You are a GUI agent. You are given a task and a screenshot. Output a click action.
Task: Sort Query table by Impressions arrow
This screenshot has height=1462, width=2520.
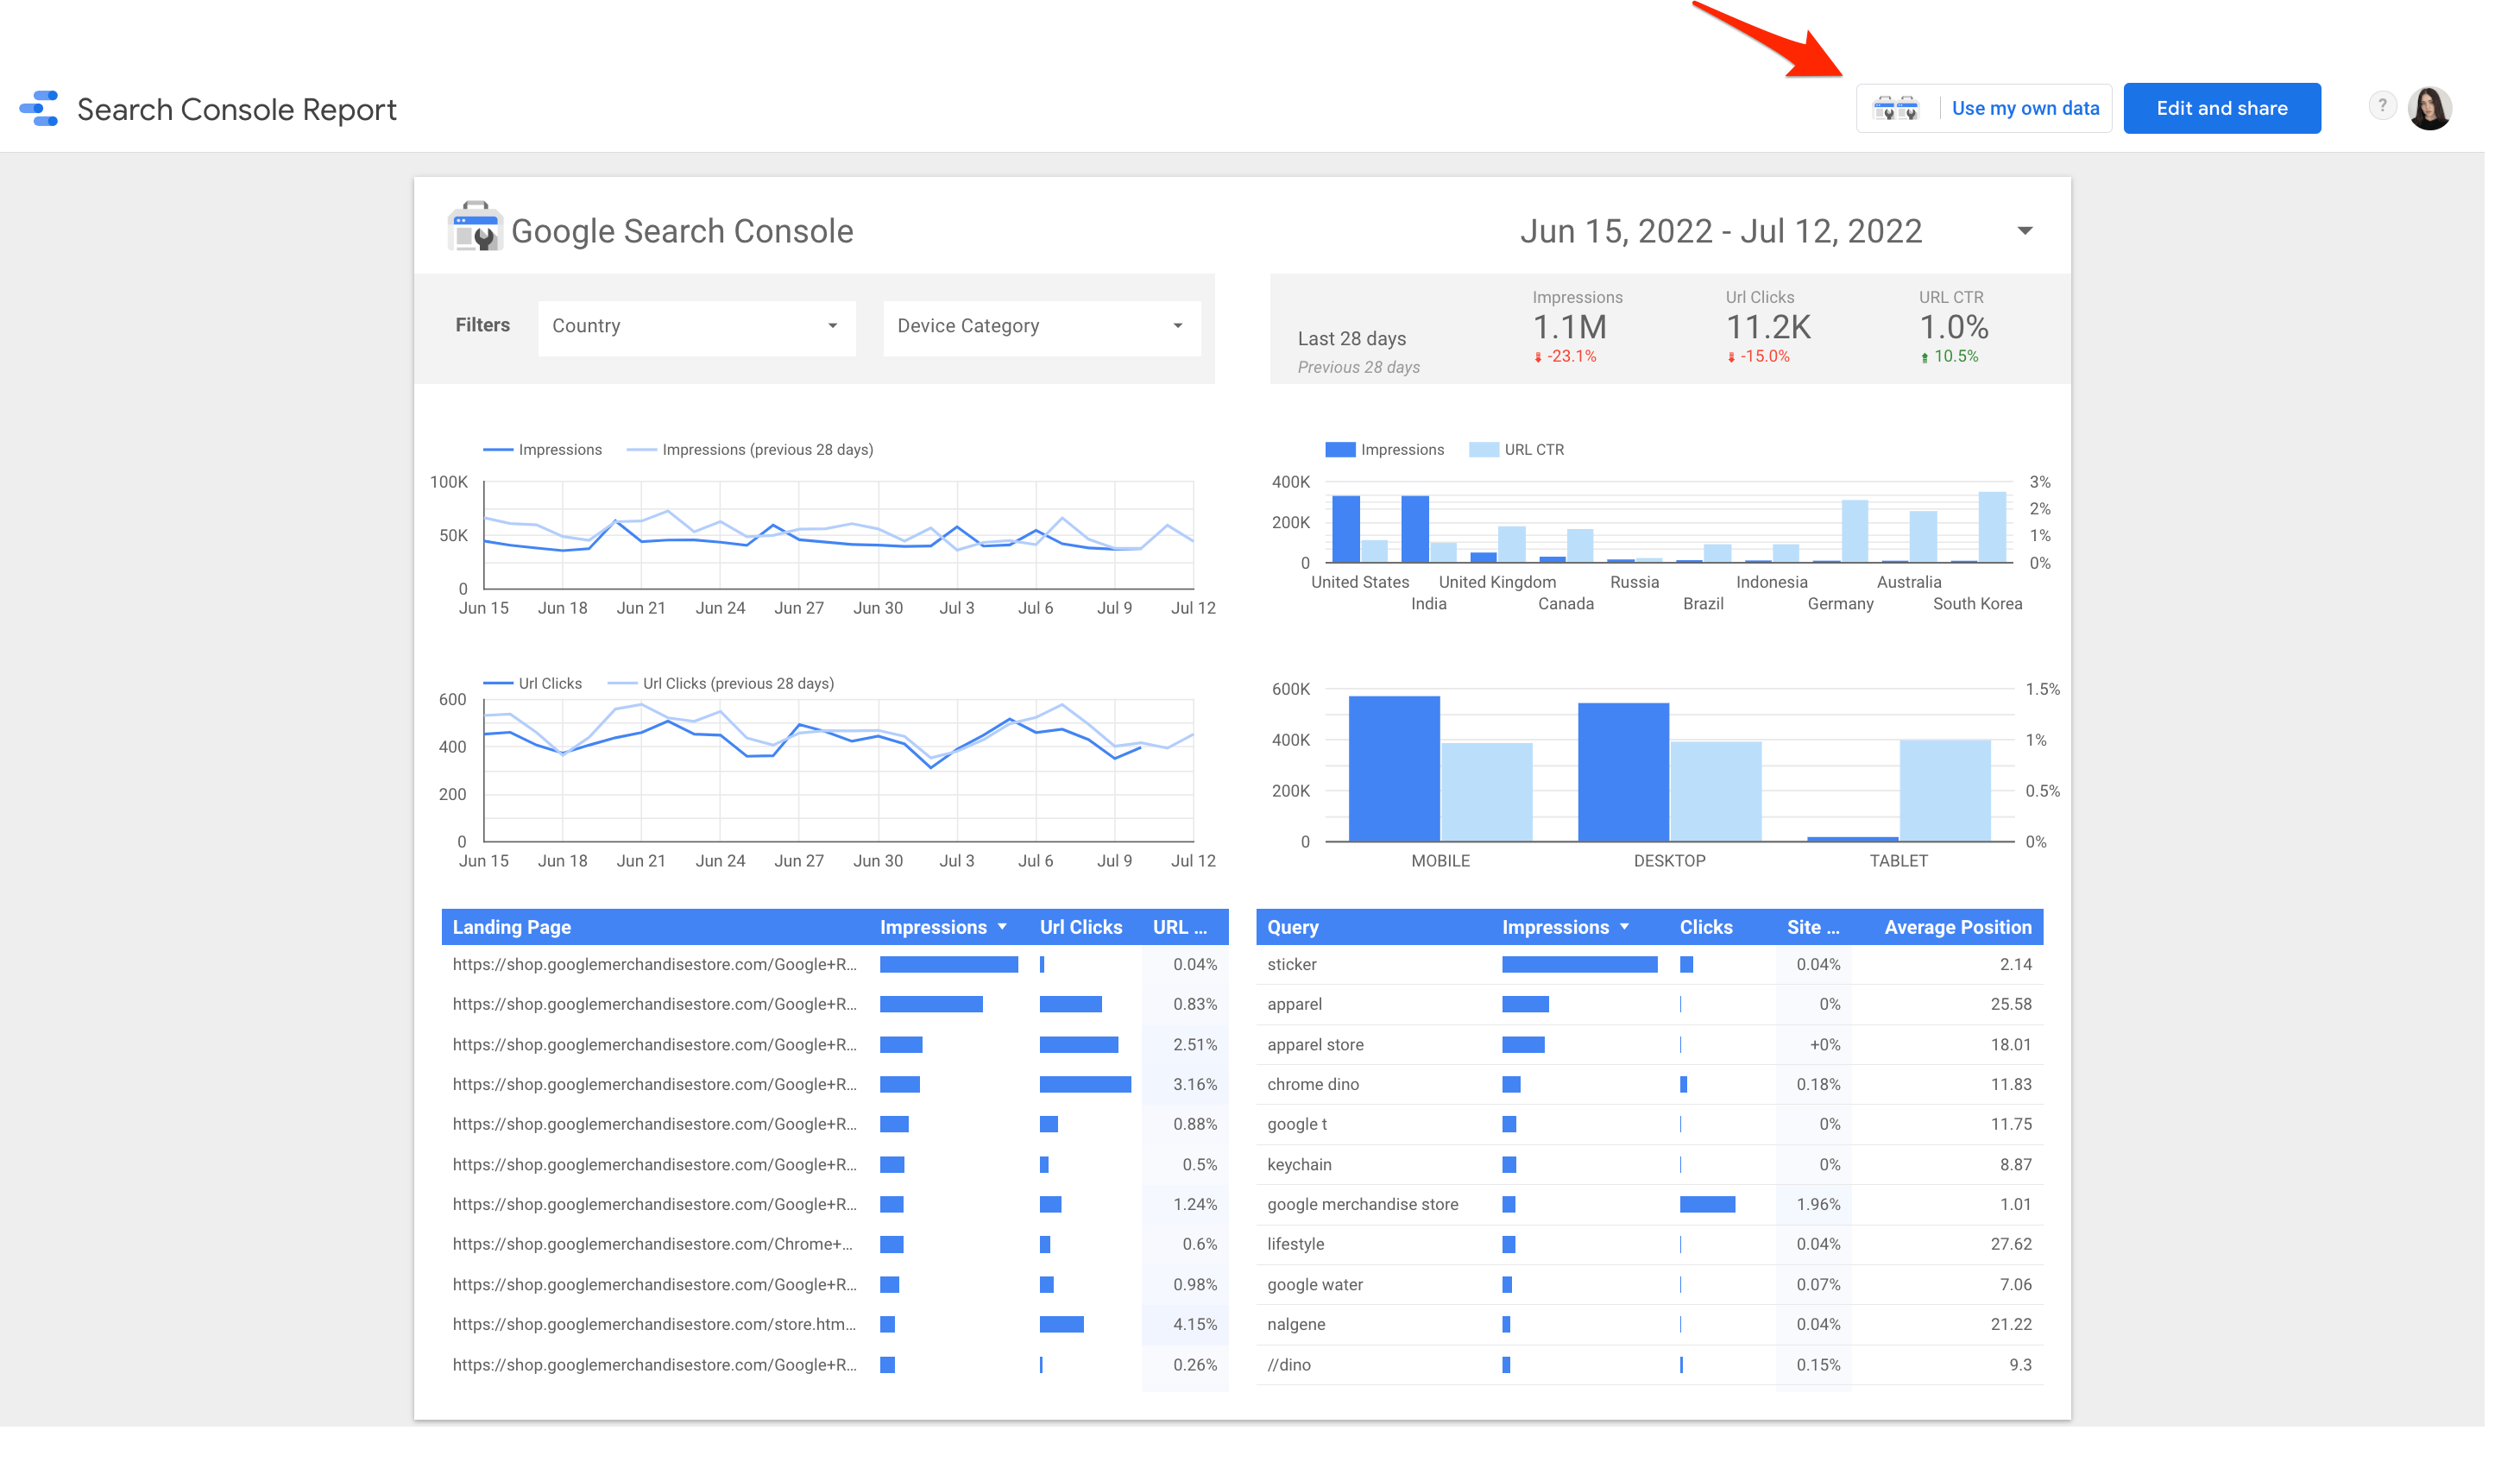pyautogui.click(x=1624, y=927)
